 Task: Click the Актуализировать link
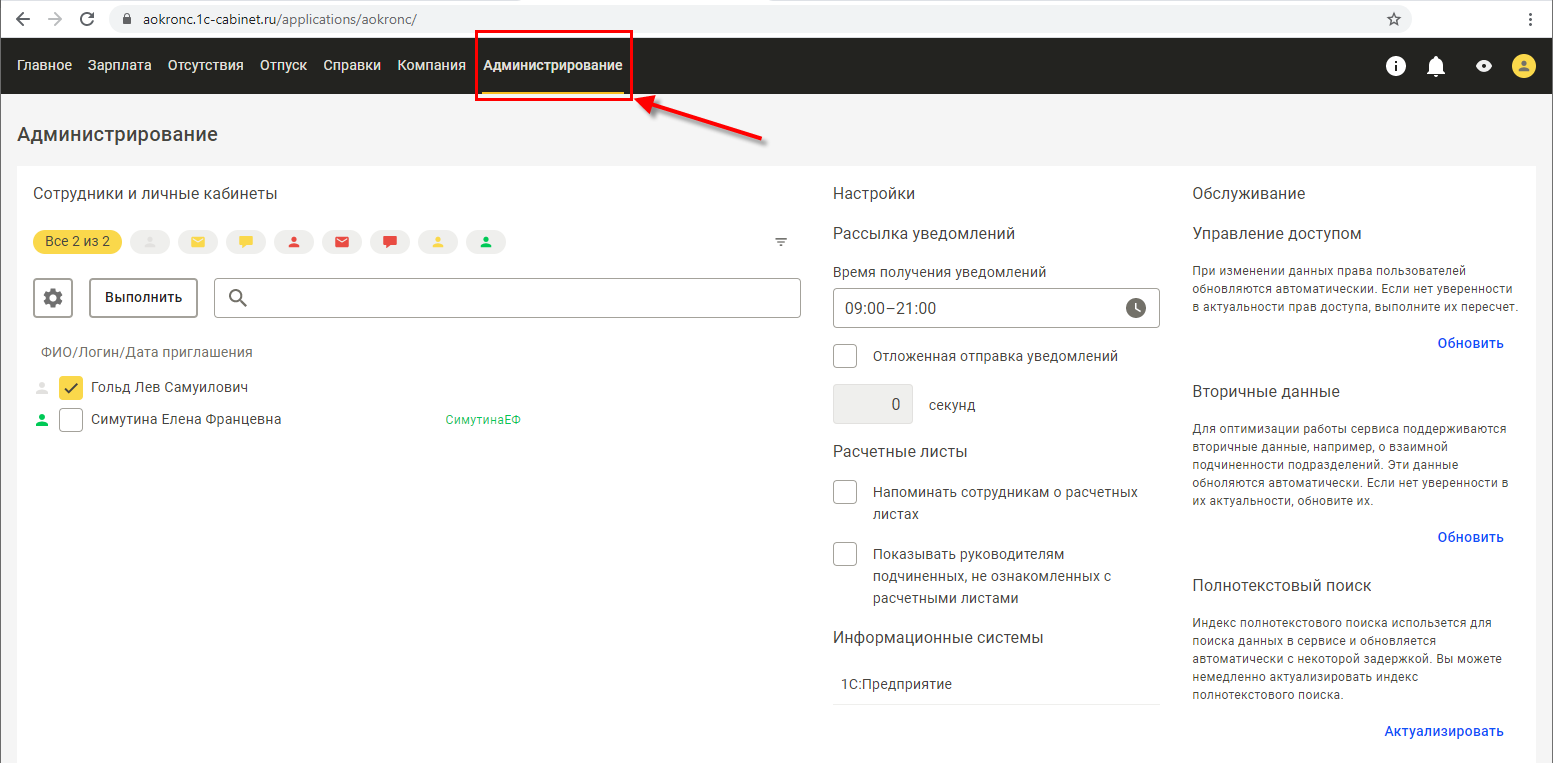pos(1444,731)
